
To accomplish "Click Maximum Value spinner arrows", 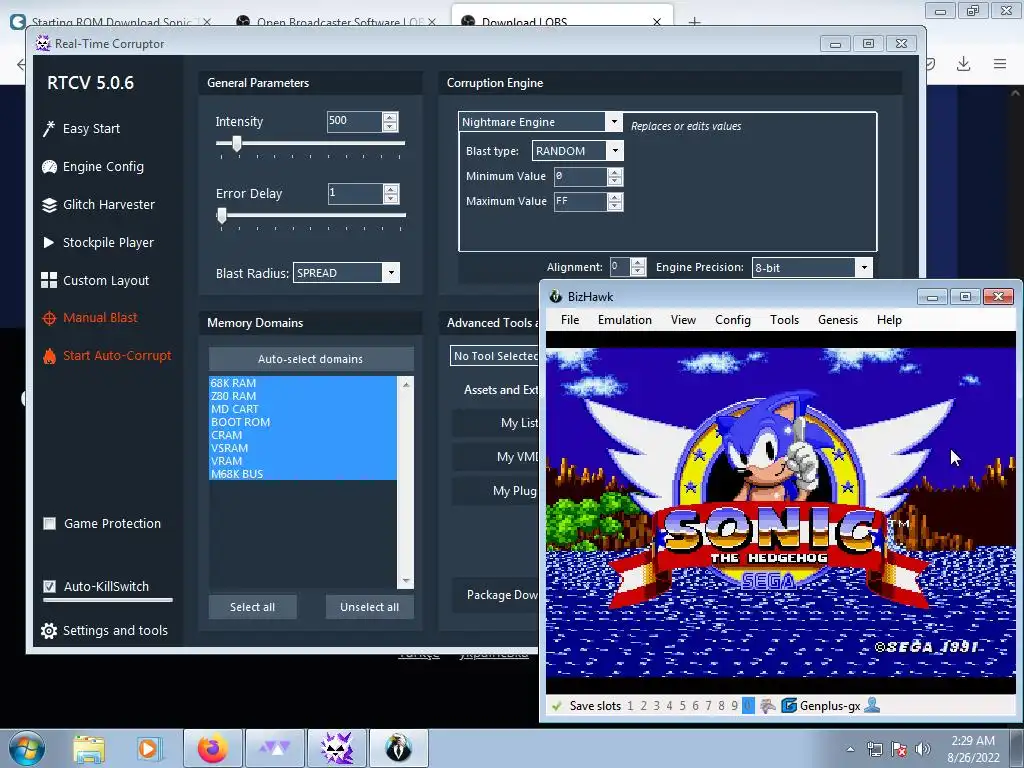I will [615, 201].
